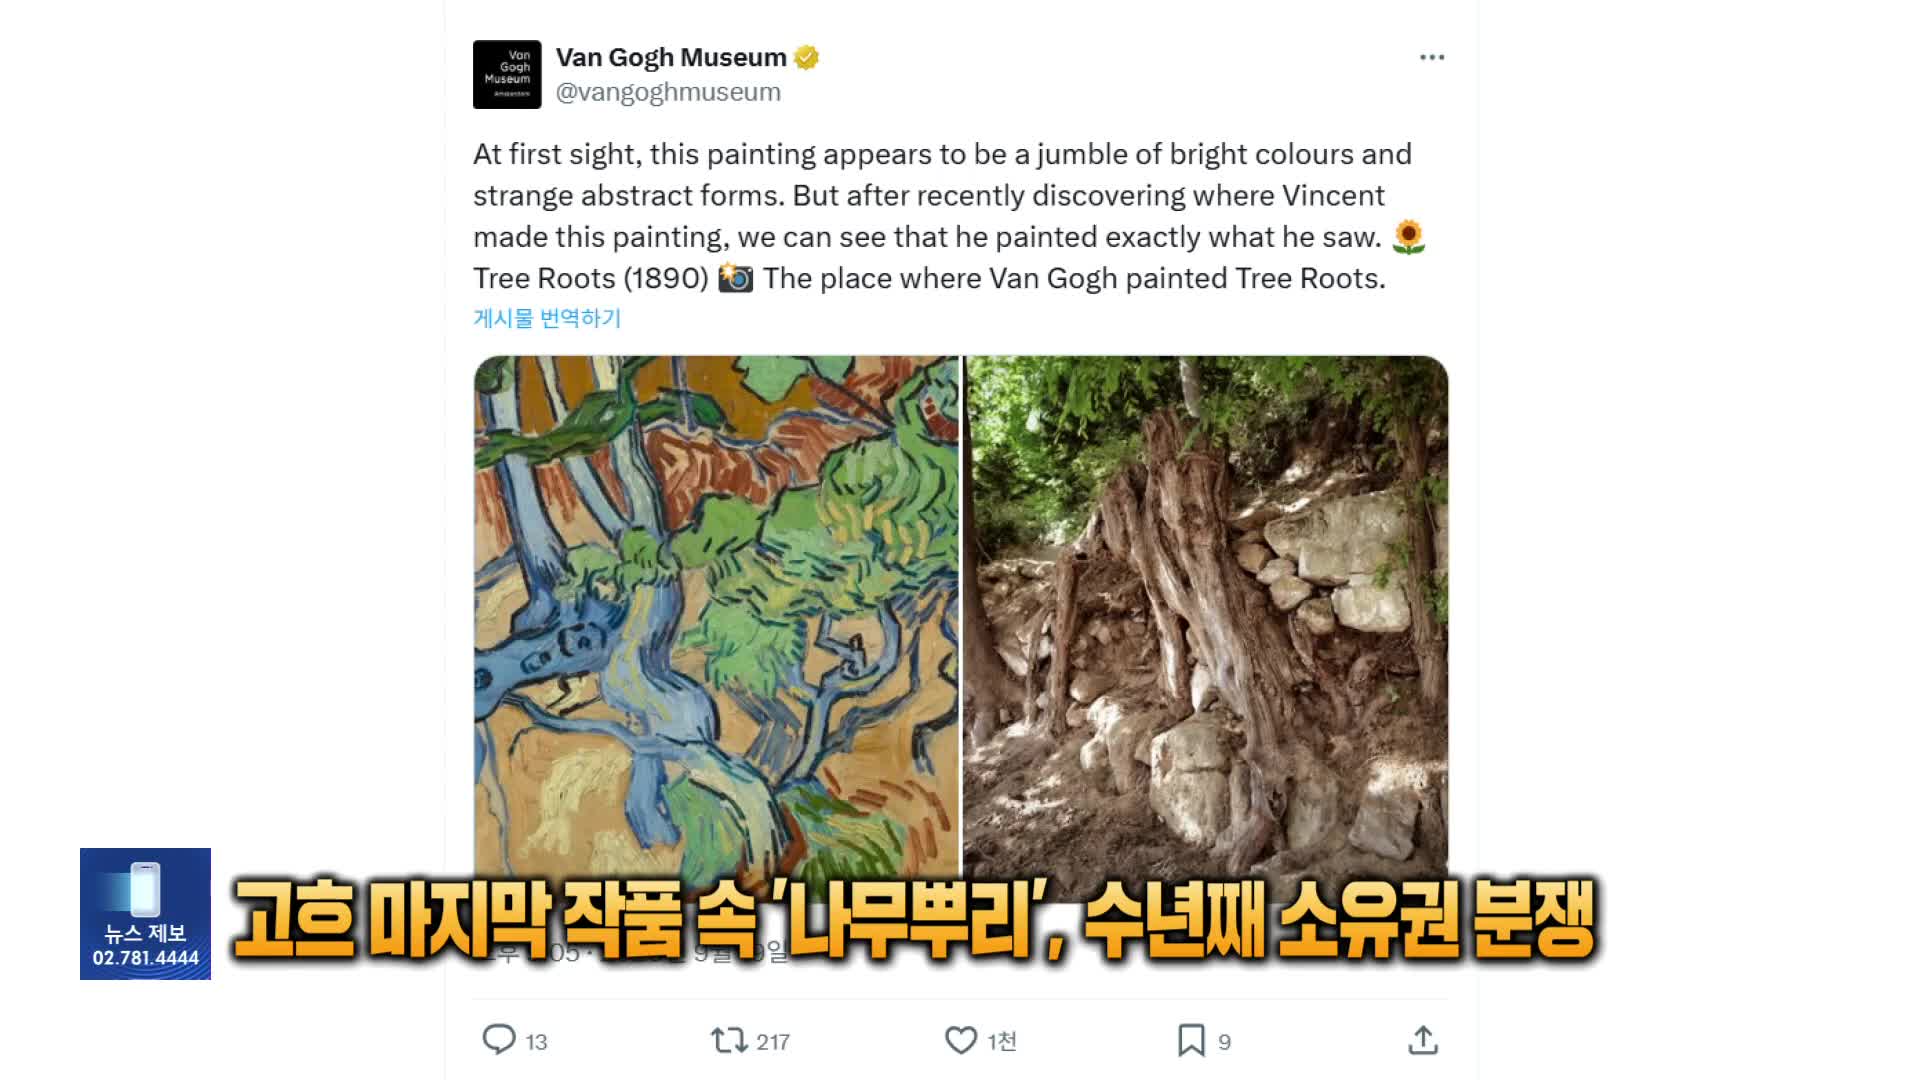Image resolution: width=1920 pixels, height=1080 pixels.
Task: Like the post with heart icon
Action: pyautogui.click(x=961, y=1041)
